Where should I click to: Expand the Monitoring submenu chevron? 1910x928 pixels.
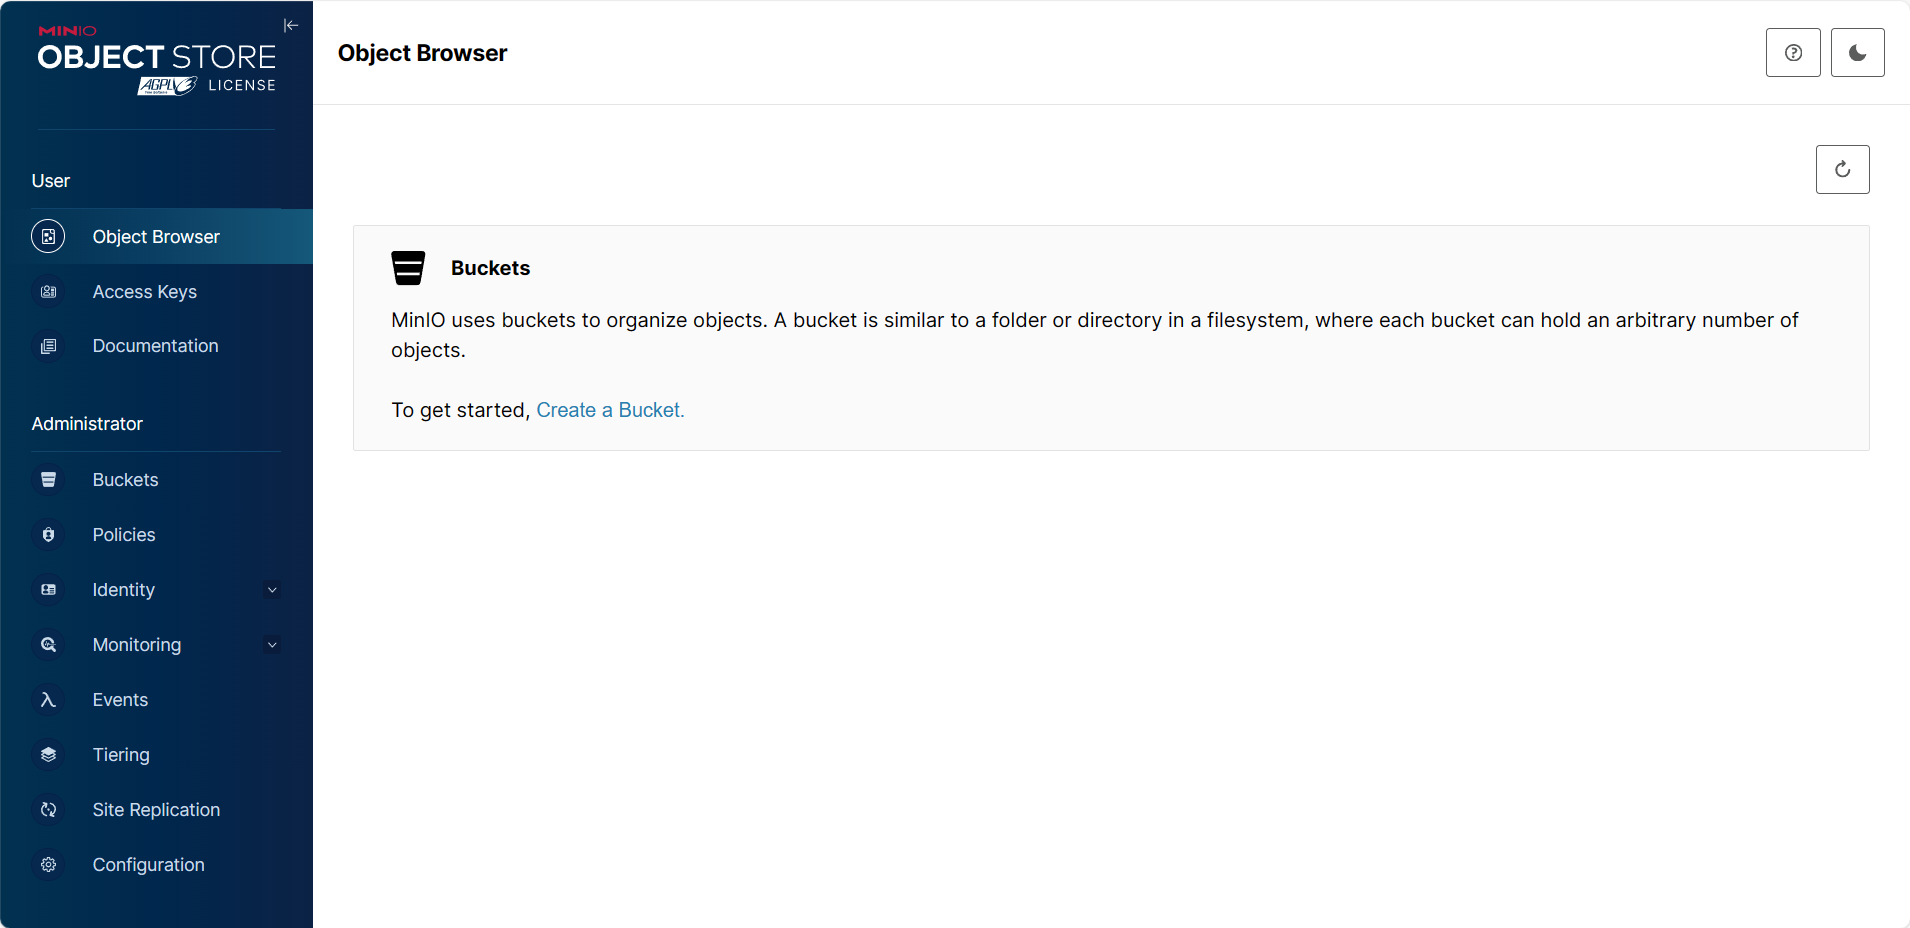tap(272, 645)
